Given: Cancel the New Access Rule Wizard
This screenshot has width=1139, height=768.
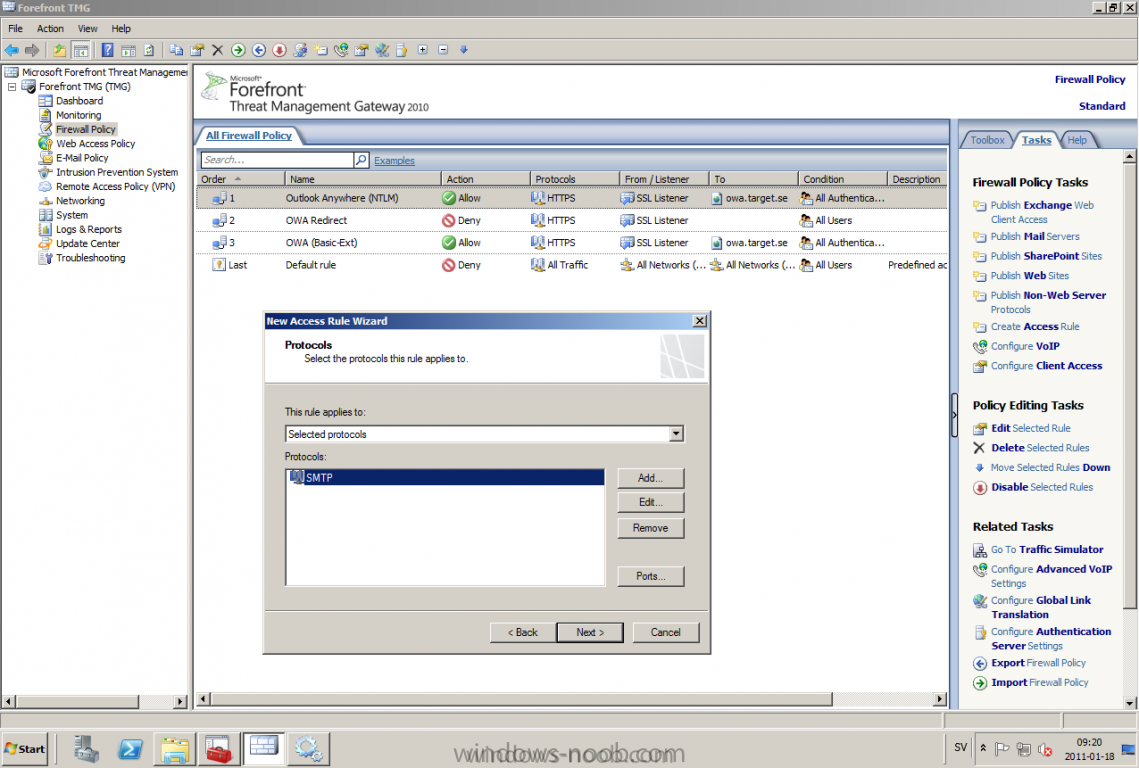Looking at the screenshot, I should (665, 632).
